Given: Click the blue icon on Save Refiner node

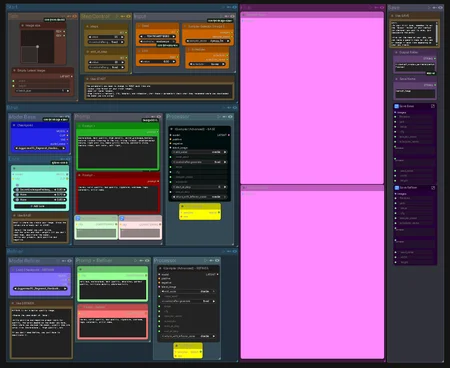Looking at the screenshot, I should pyautogui.click(x=397, y=188).
